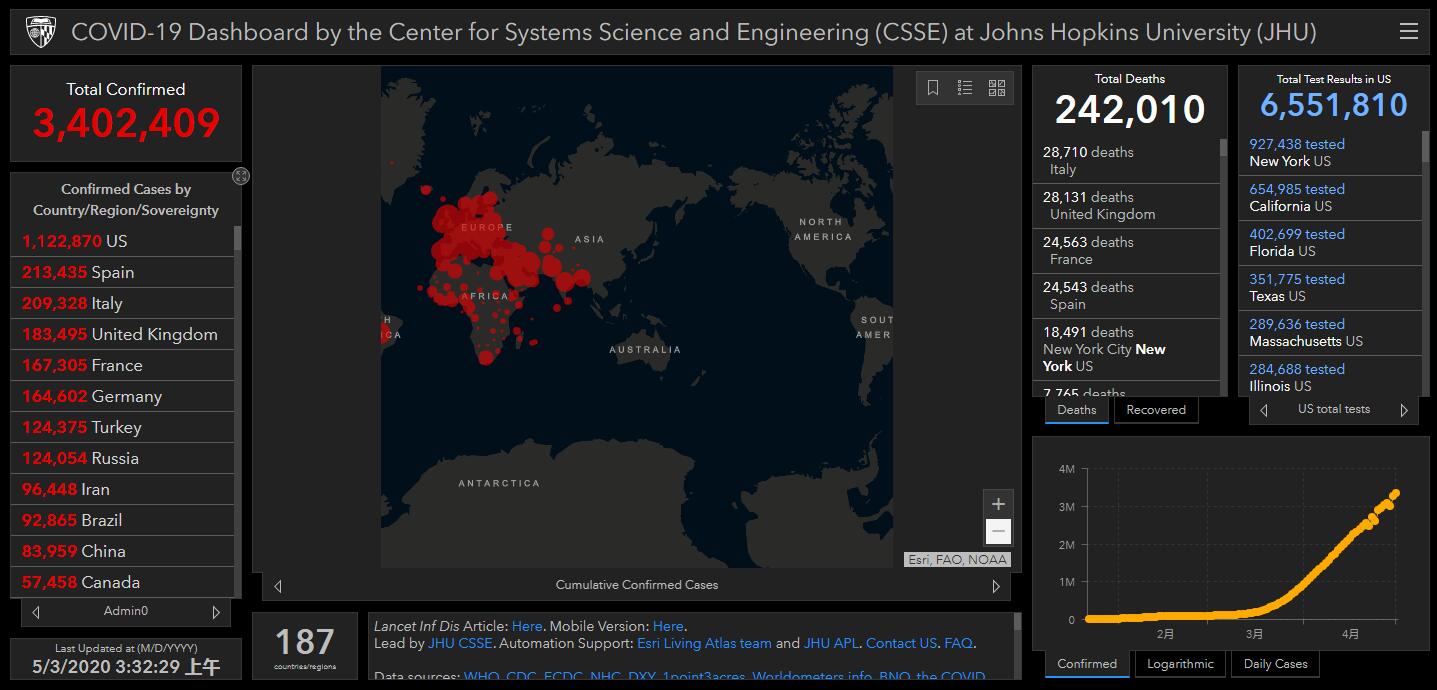1437x690 pixels.
Task: Click the Esri, FAO, NOAA map attribution
Action: pos(958,560)
